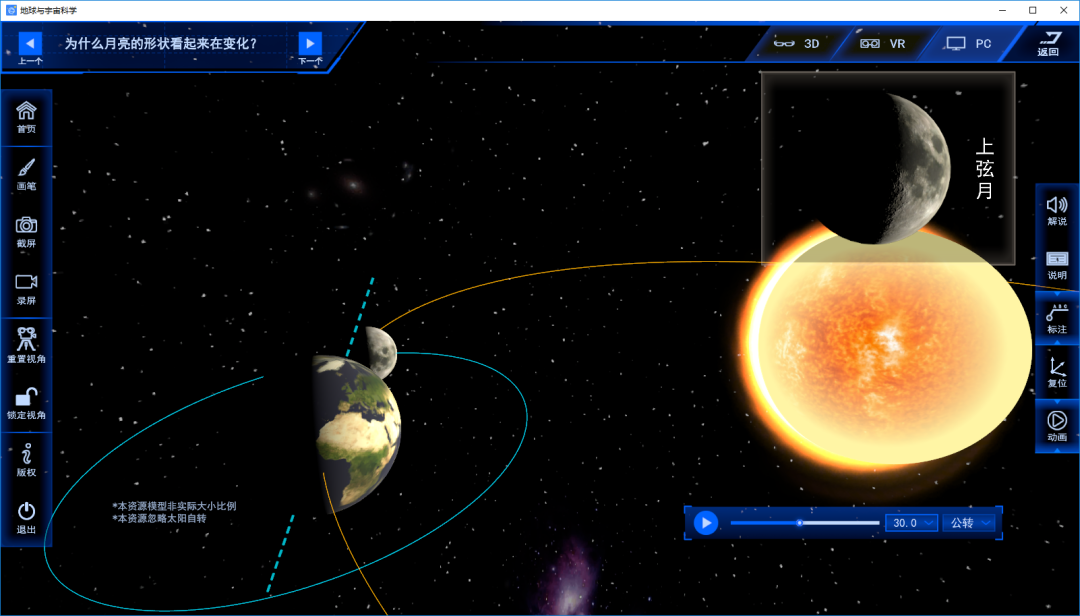Open the 公转 revolution dropdown
Image resolution: width=1080 pixels, height=616 pixels.
click(x=969, y=523)
